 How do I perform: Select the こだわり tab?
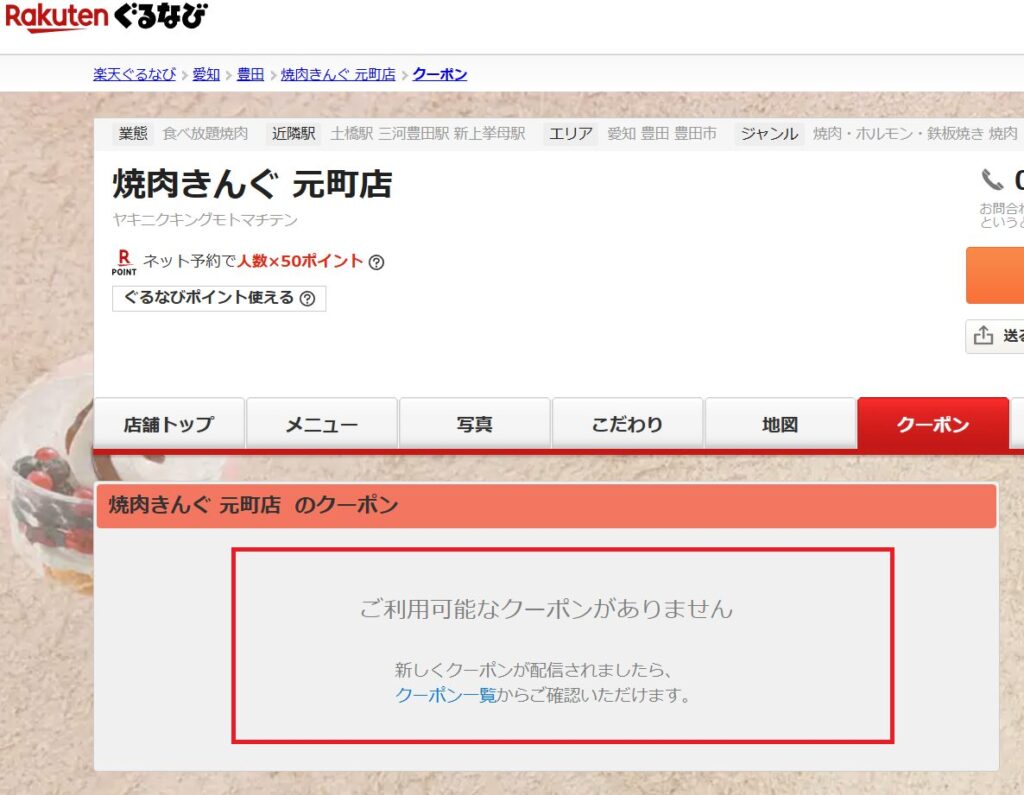(627, 424)
